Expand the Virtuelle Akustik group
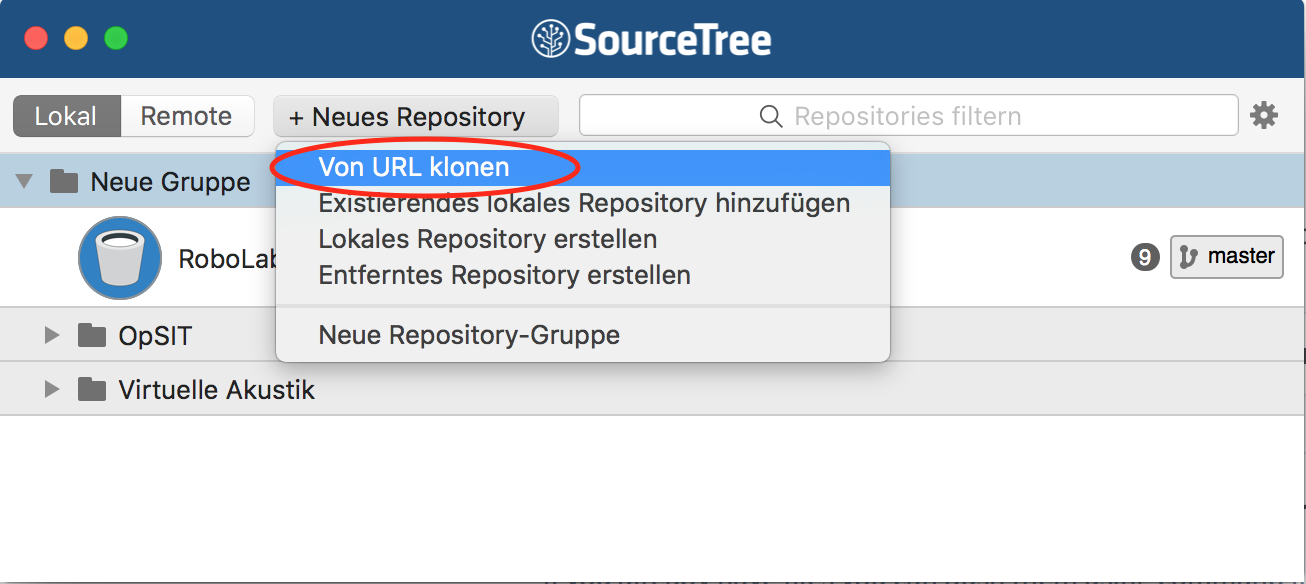Image resolution: width=1306 pixels, height=584 pixels. click(x=52, y=389)
